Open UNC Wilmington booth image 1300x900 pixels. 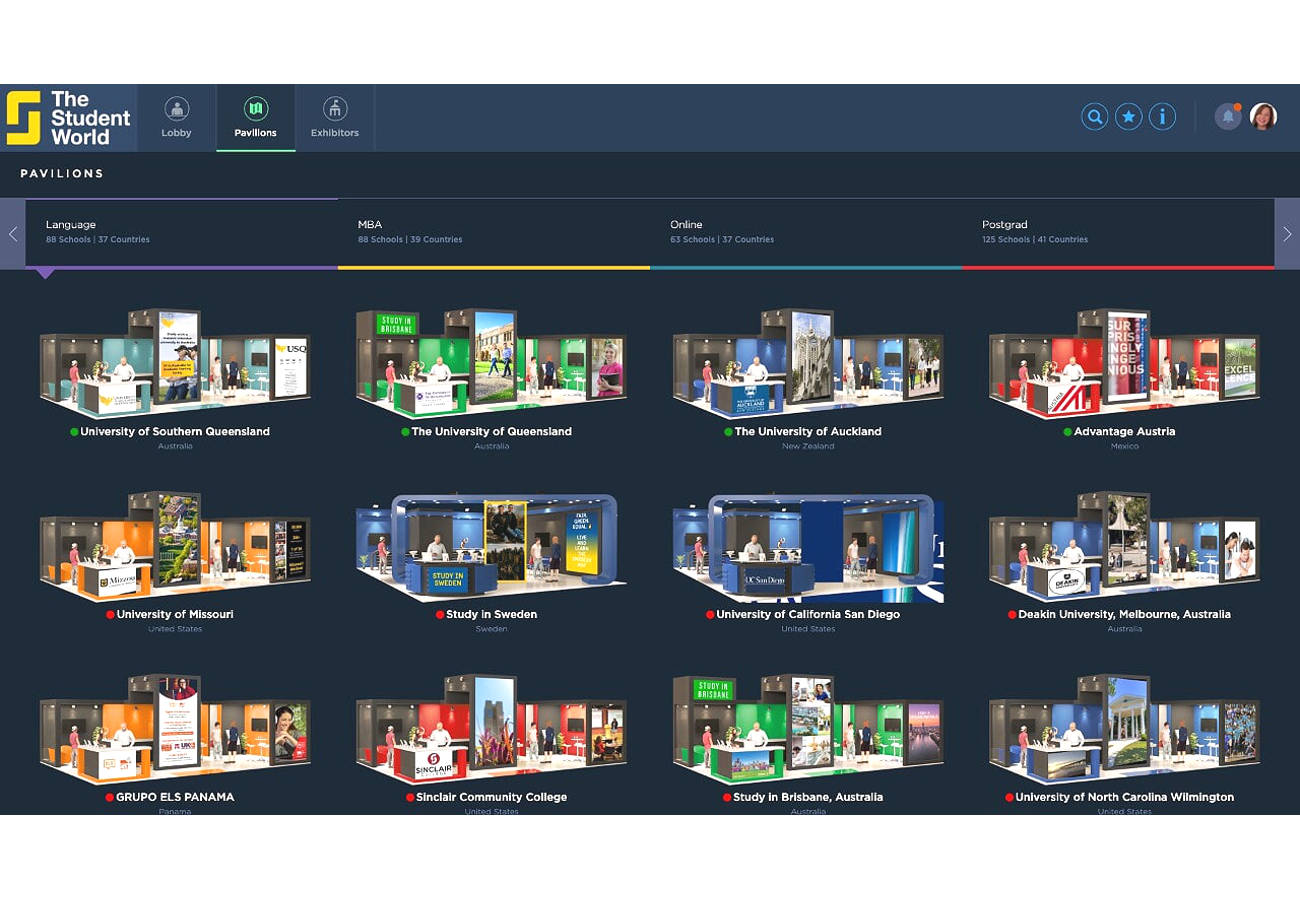(1124, 730)
